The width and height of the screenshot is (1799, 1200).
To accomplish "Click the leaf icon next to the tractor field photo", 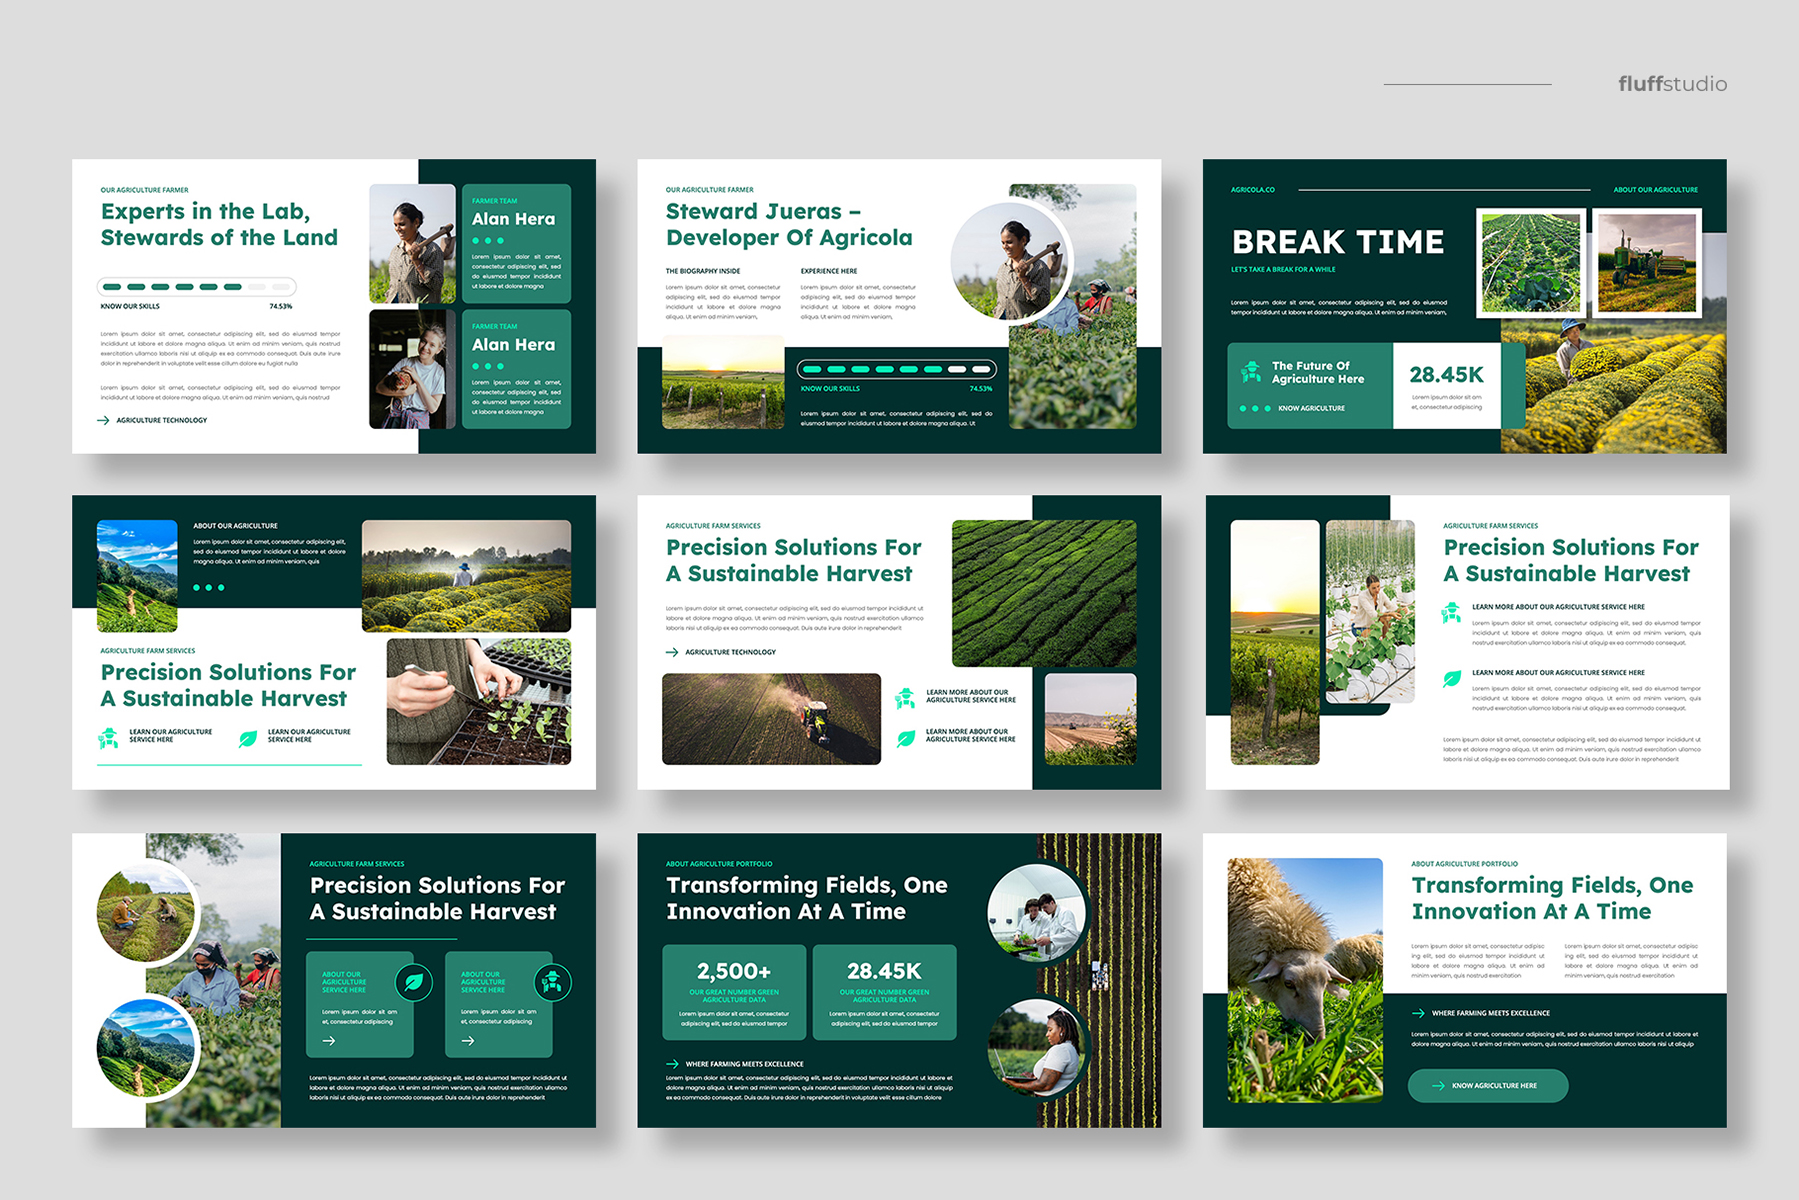I will pyautogui.click(x=906, y=738).
